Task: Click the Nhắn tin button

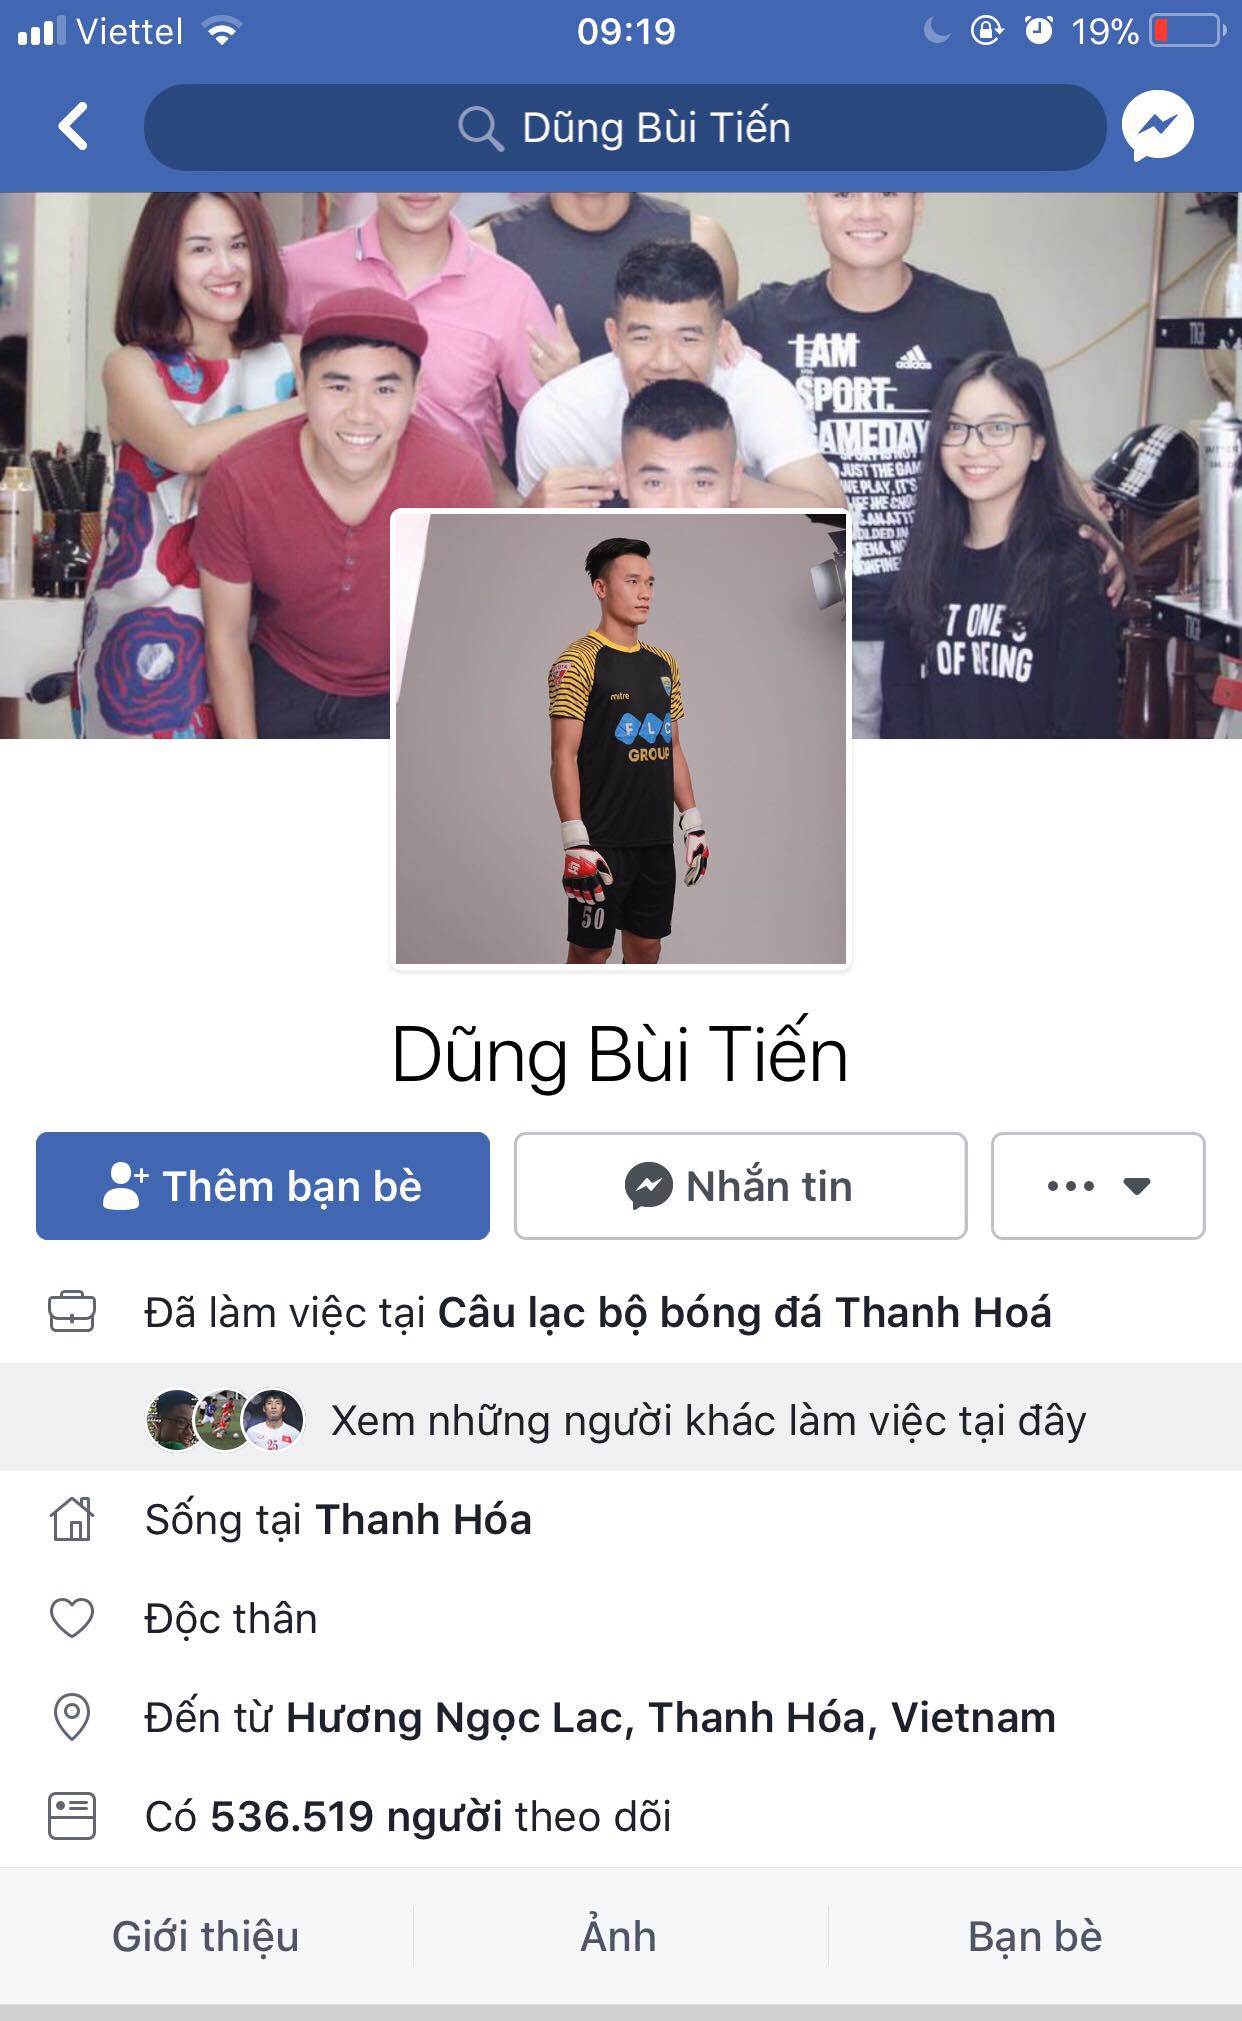Action: tap(741, 1186)
